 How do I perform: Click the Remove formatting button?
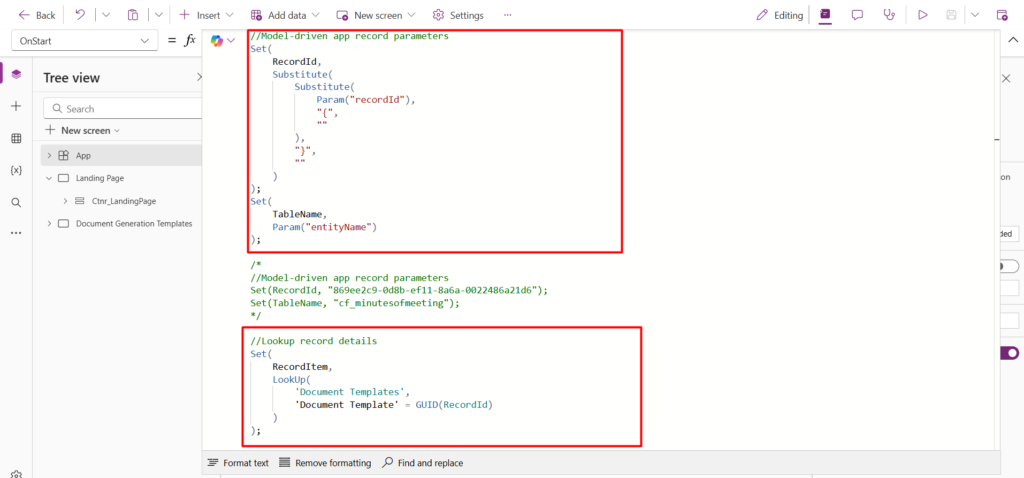tap(325, 463)
